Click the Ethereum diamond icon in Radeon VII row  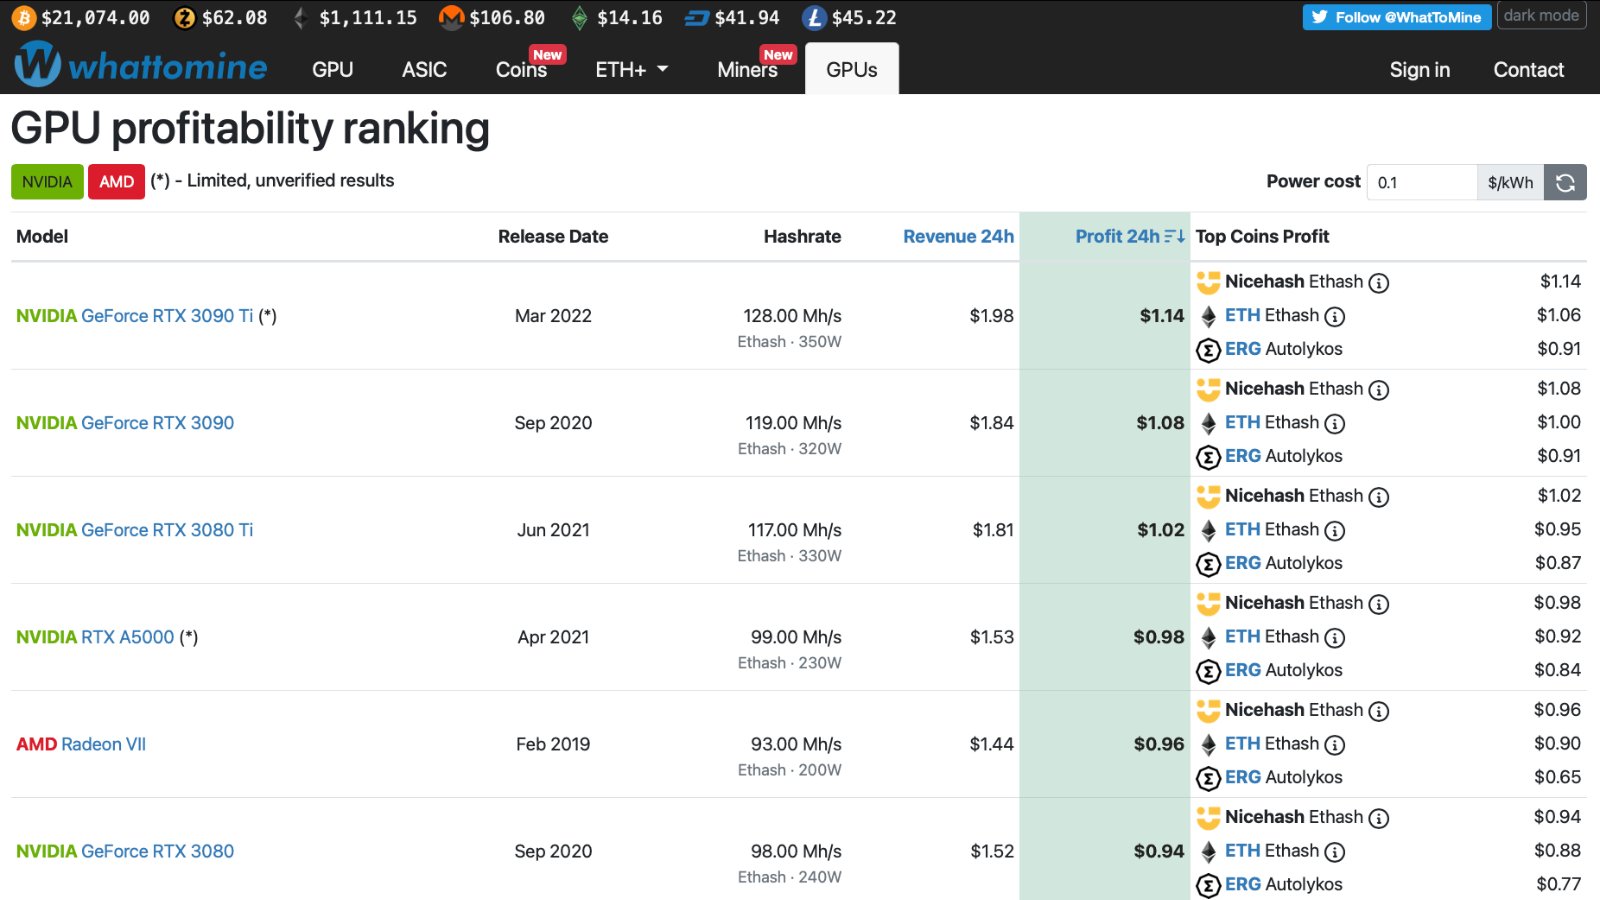[1208, 744]
